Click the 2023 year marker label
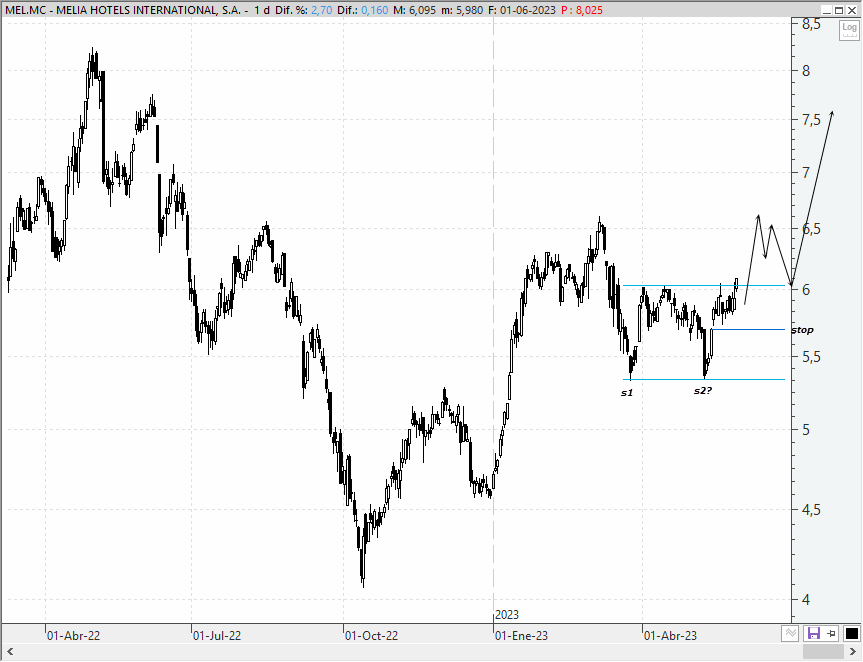 click(507, 615)
